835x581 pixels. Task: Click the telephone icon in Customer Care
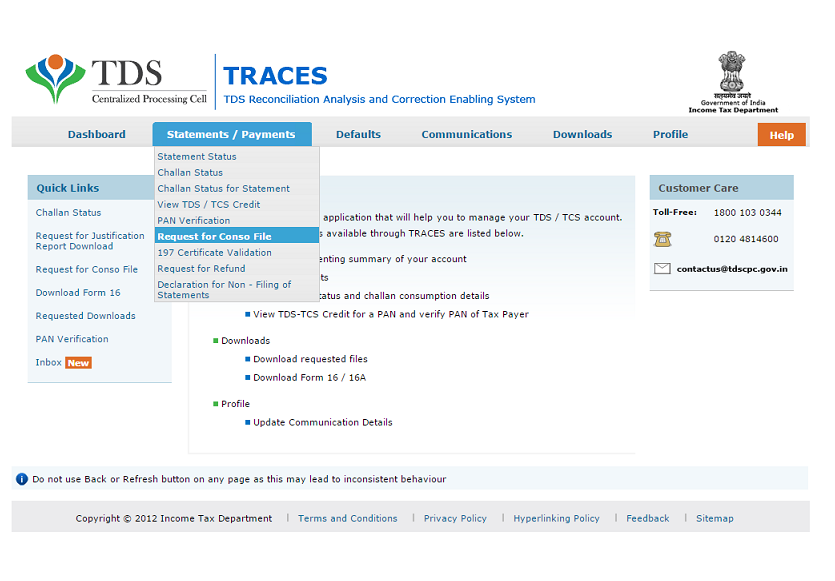click(x=662, y=240)
